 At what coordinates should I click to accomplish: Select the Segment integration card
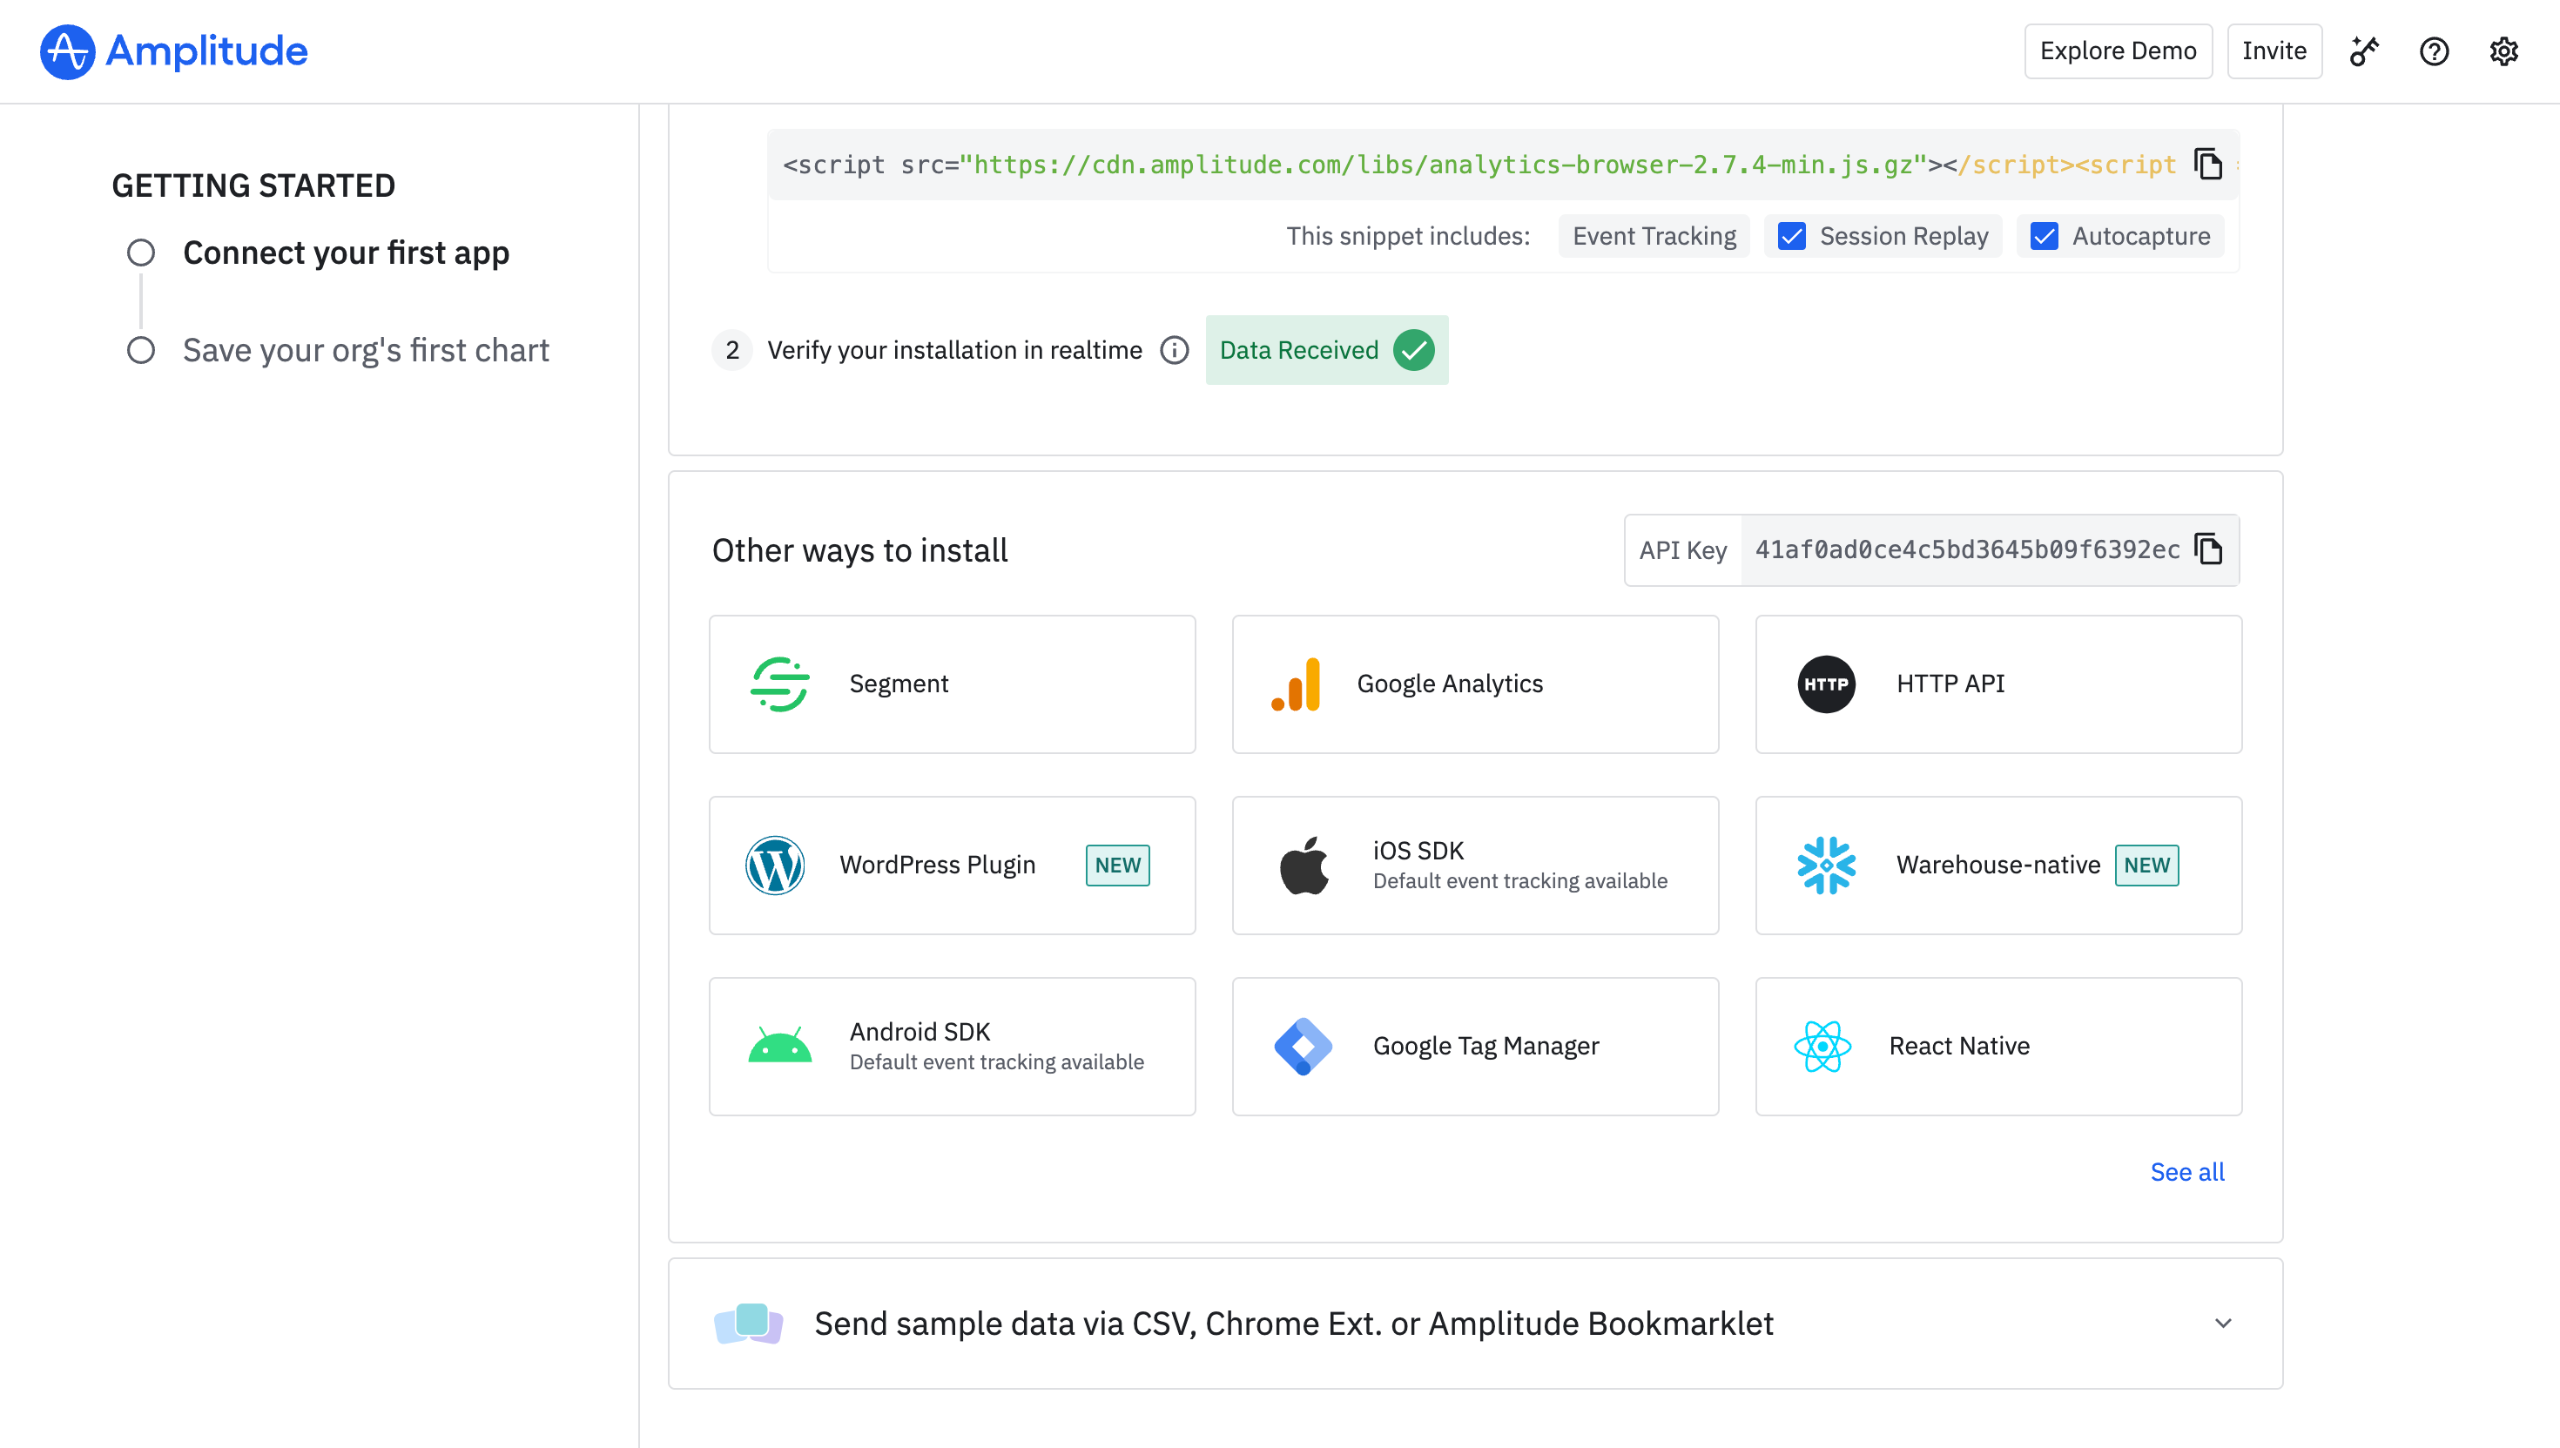click(952, 684)
